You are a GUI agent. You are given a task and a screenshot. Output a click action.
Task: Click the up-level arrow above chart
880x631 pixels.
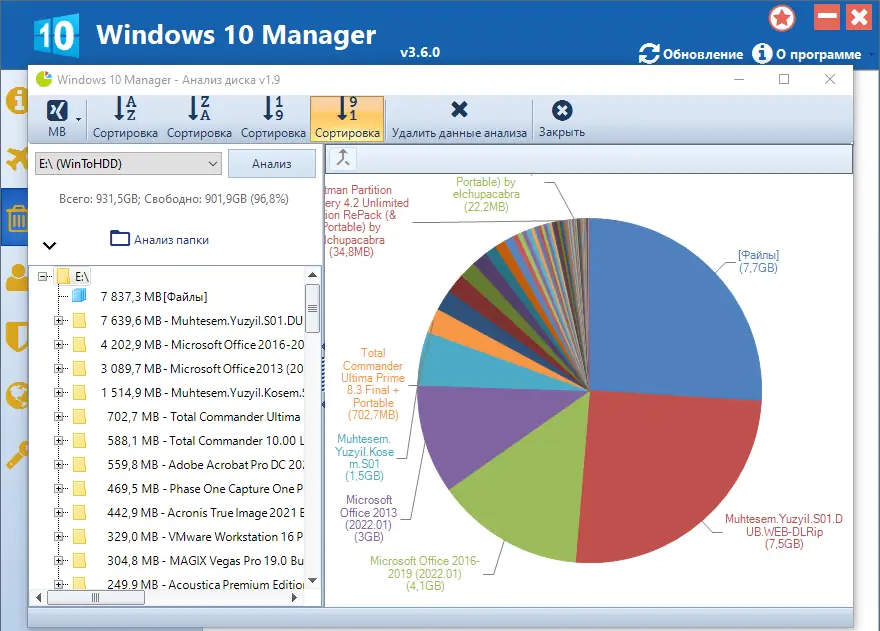(x=343, y=158)
